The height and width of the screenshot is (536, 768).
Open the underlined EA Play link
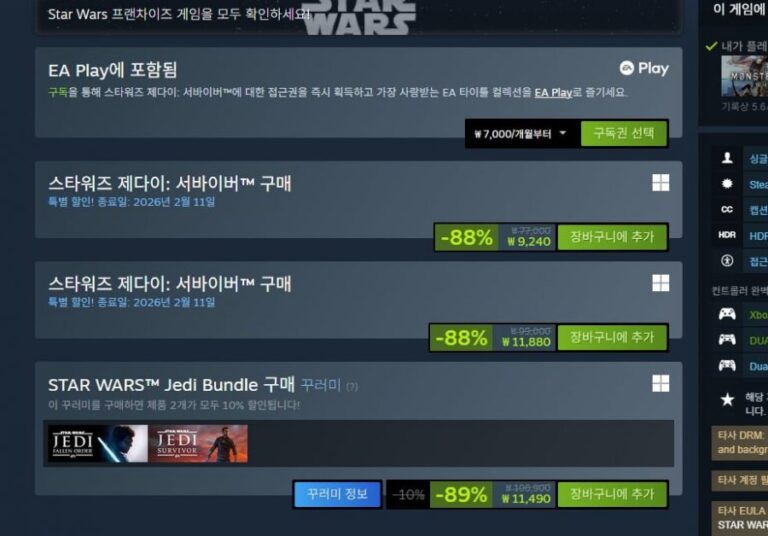[553, 93]
